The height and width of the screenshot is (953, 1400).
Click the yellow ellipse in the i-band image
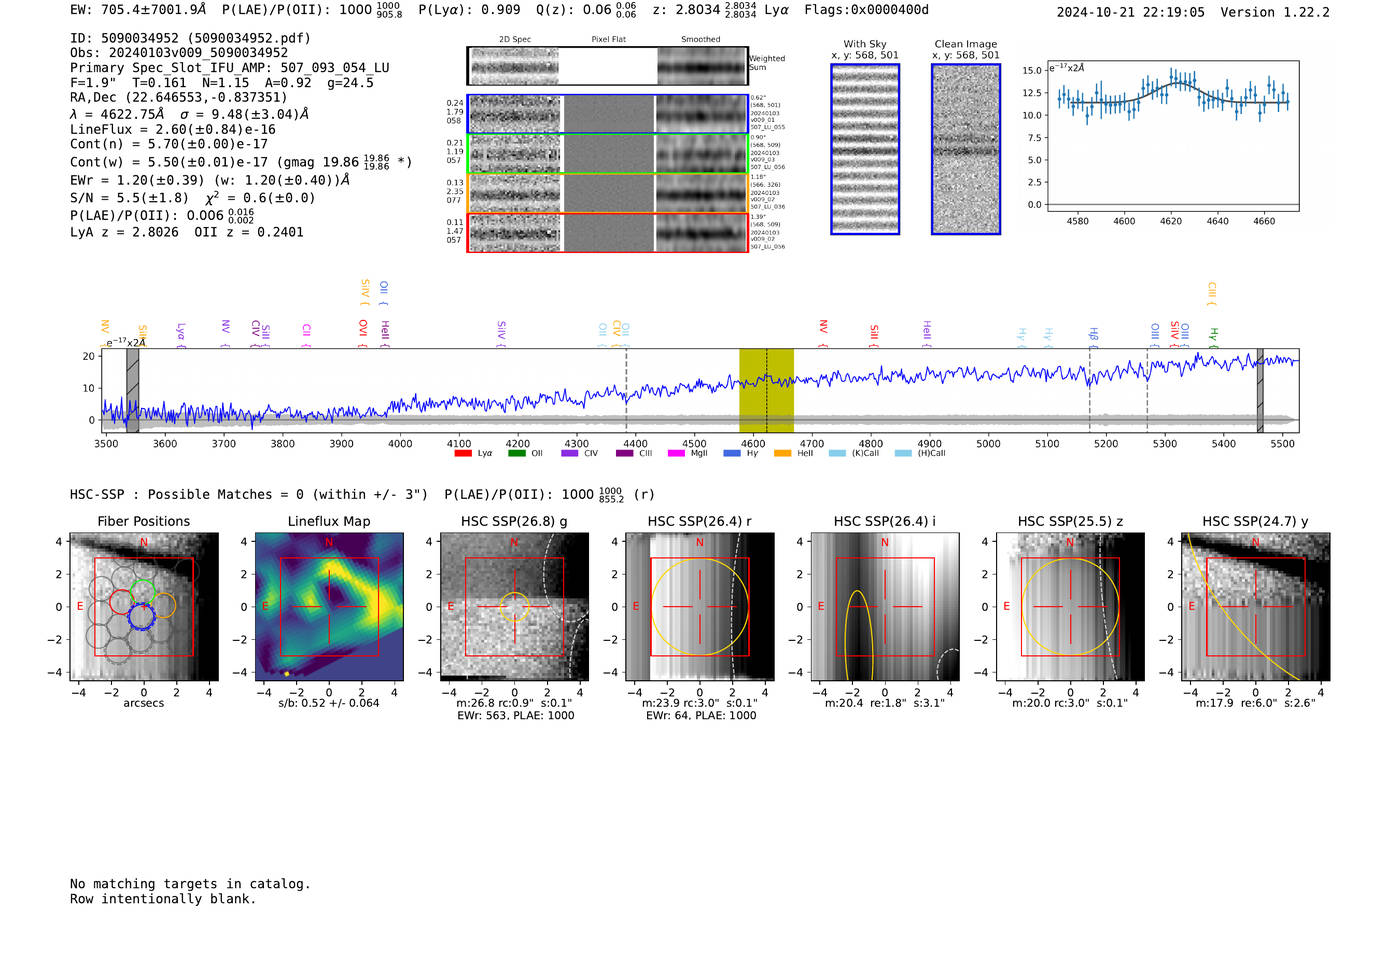click(x=859, y=636)
